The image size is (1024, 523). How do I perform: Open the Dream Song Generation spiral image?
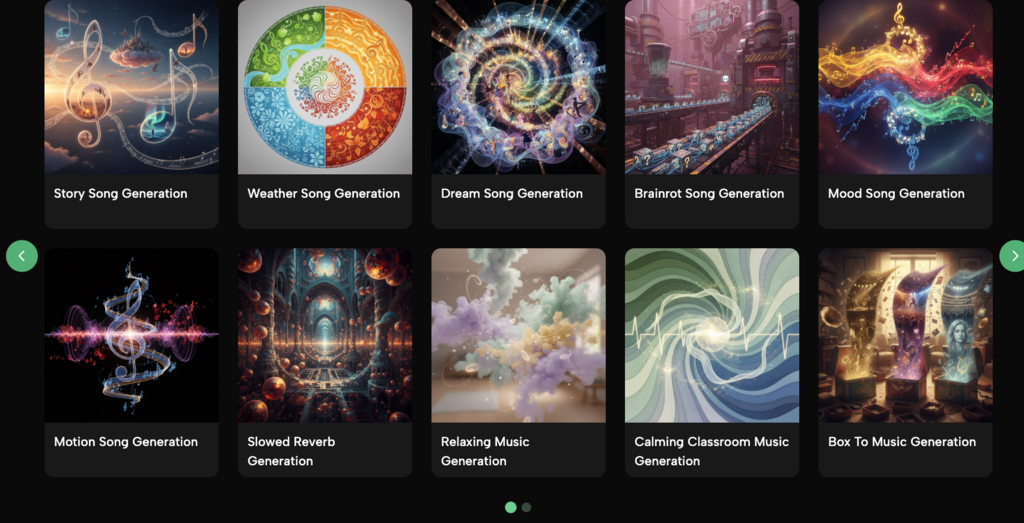click(x=519, y=87)
